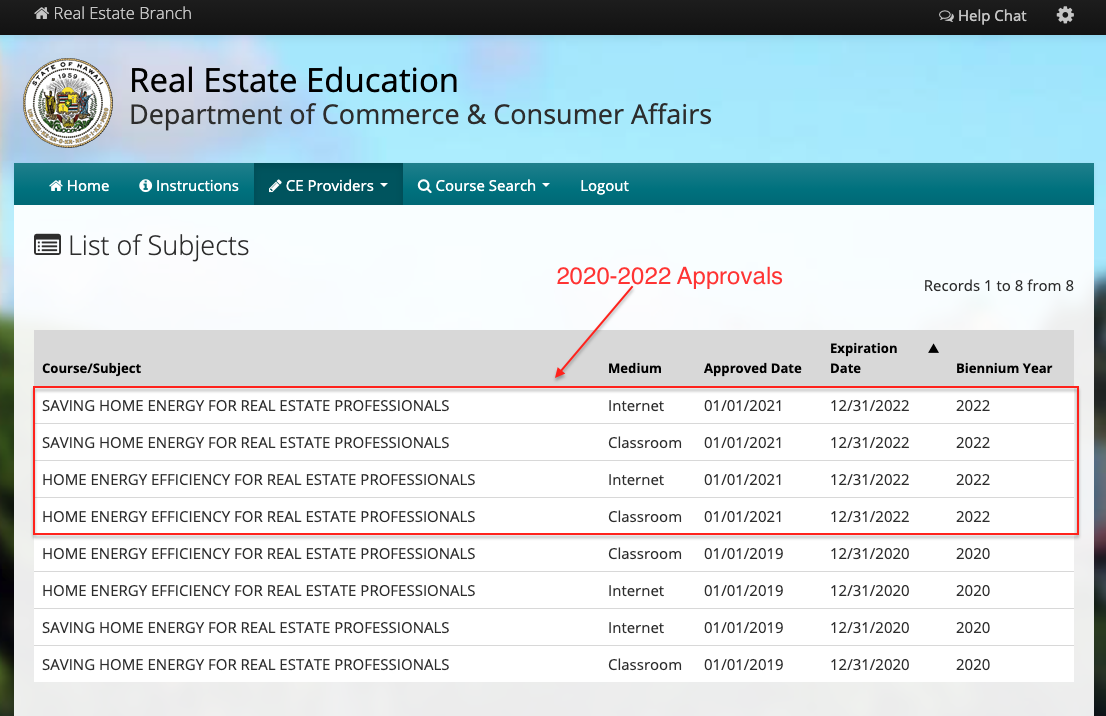Select Logout from the navigation menu

click(x=604, y=185)
